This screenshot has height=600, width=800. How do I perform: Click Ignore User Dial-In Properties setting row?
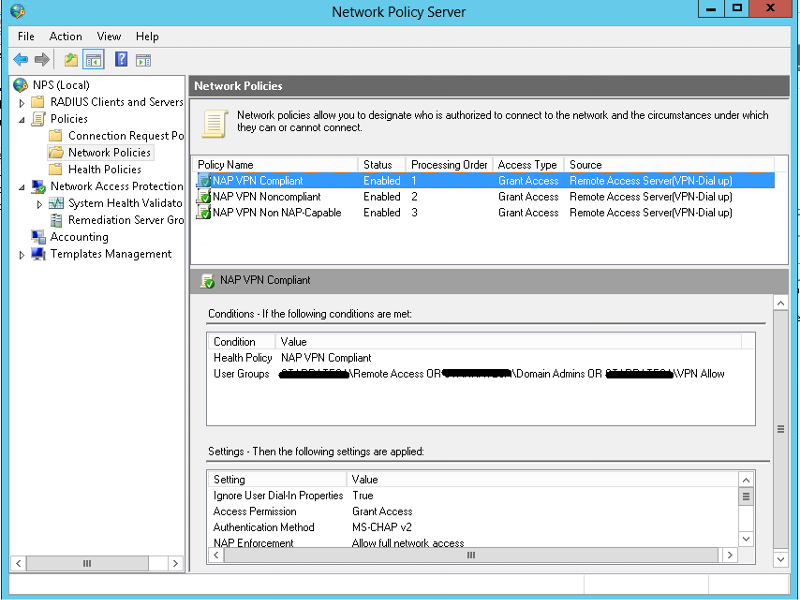(472, 495)
